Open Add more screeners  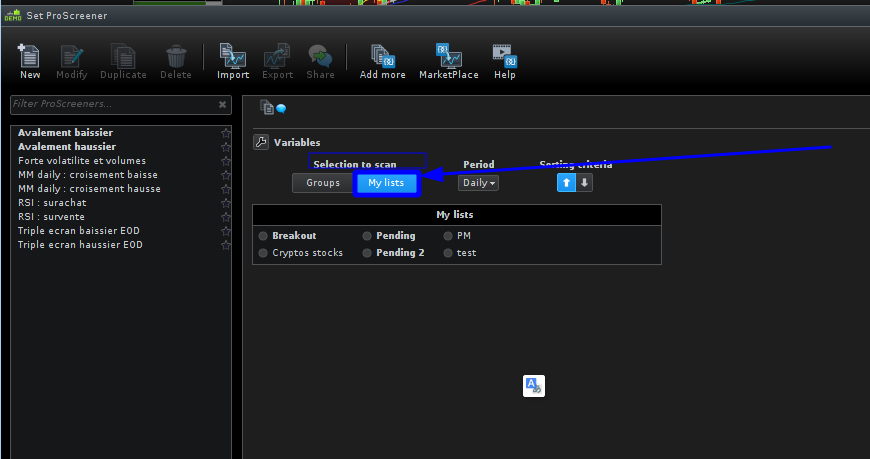tap(382, 62)
